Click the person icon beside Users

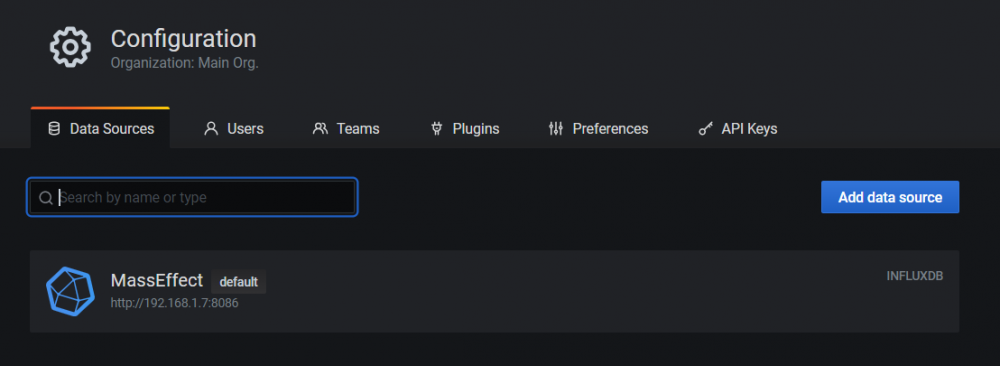tap(210, 129)
